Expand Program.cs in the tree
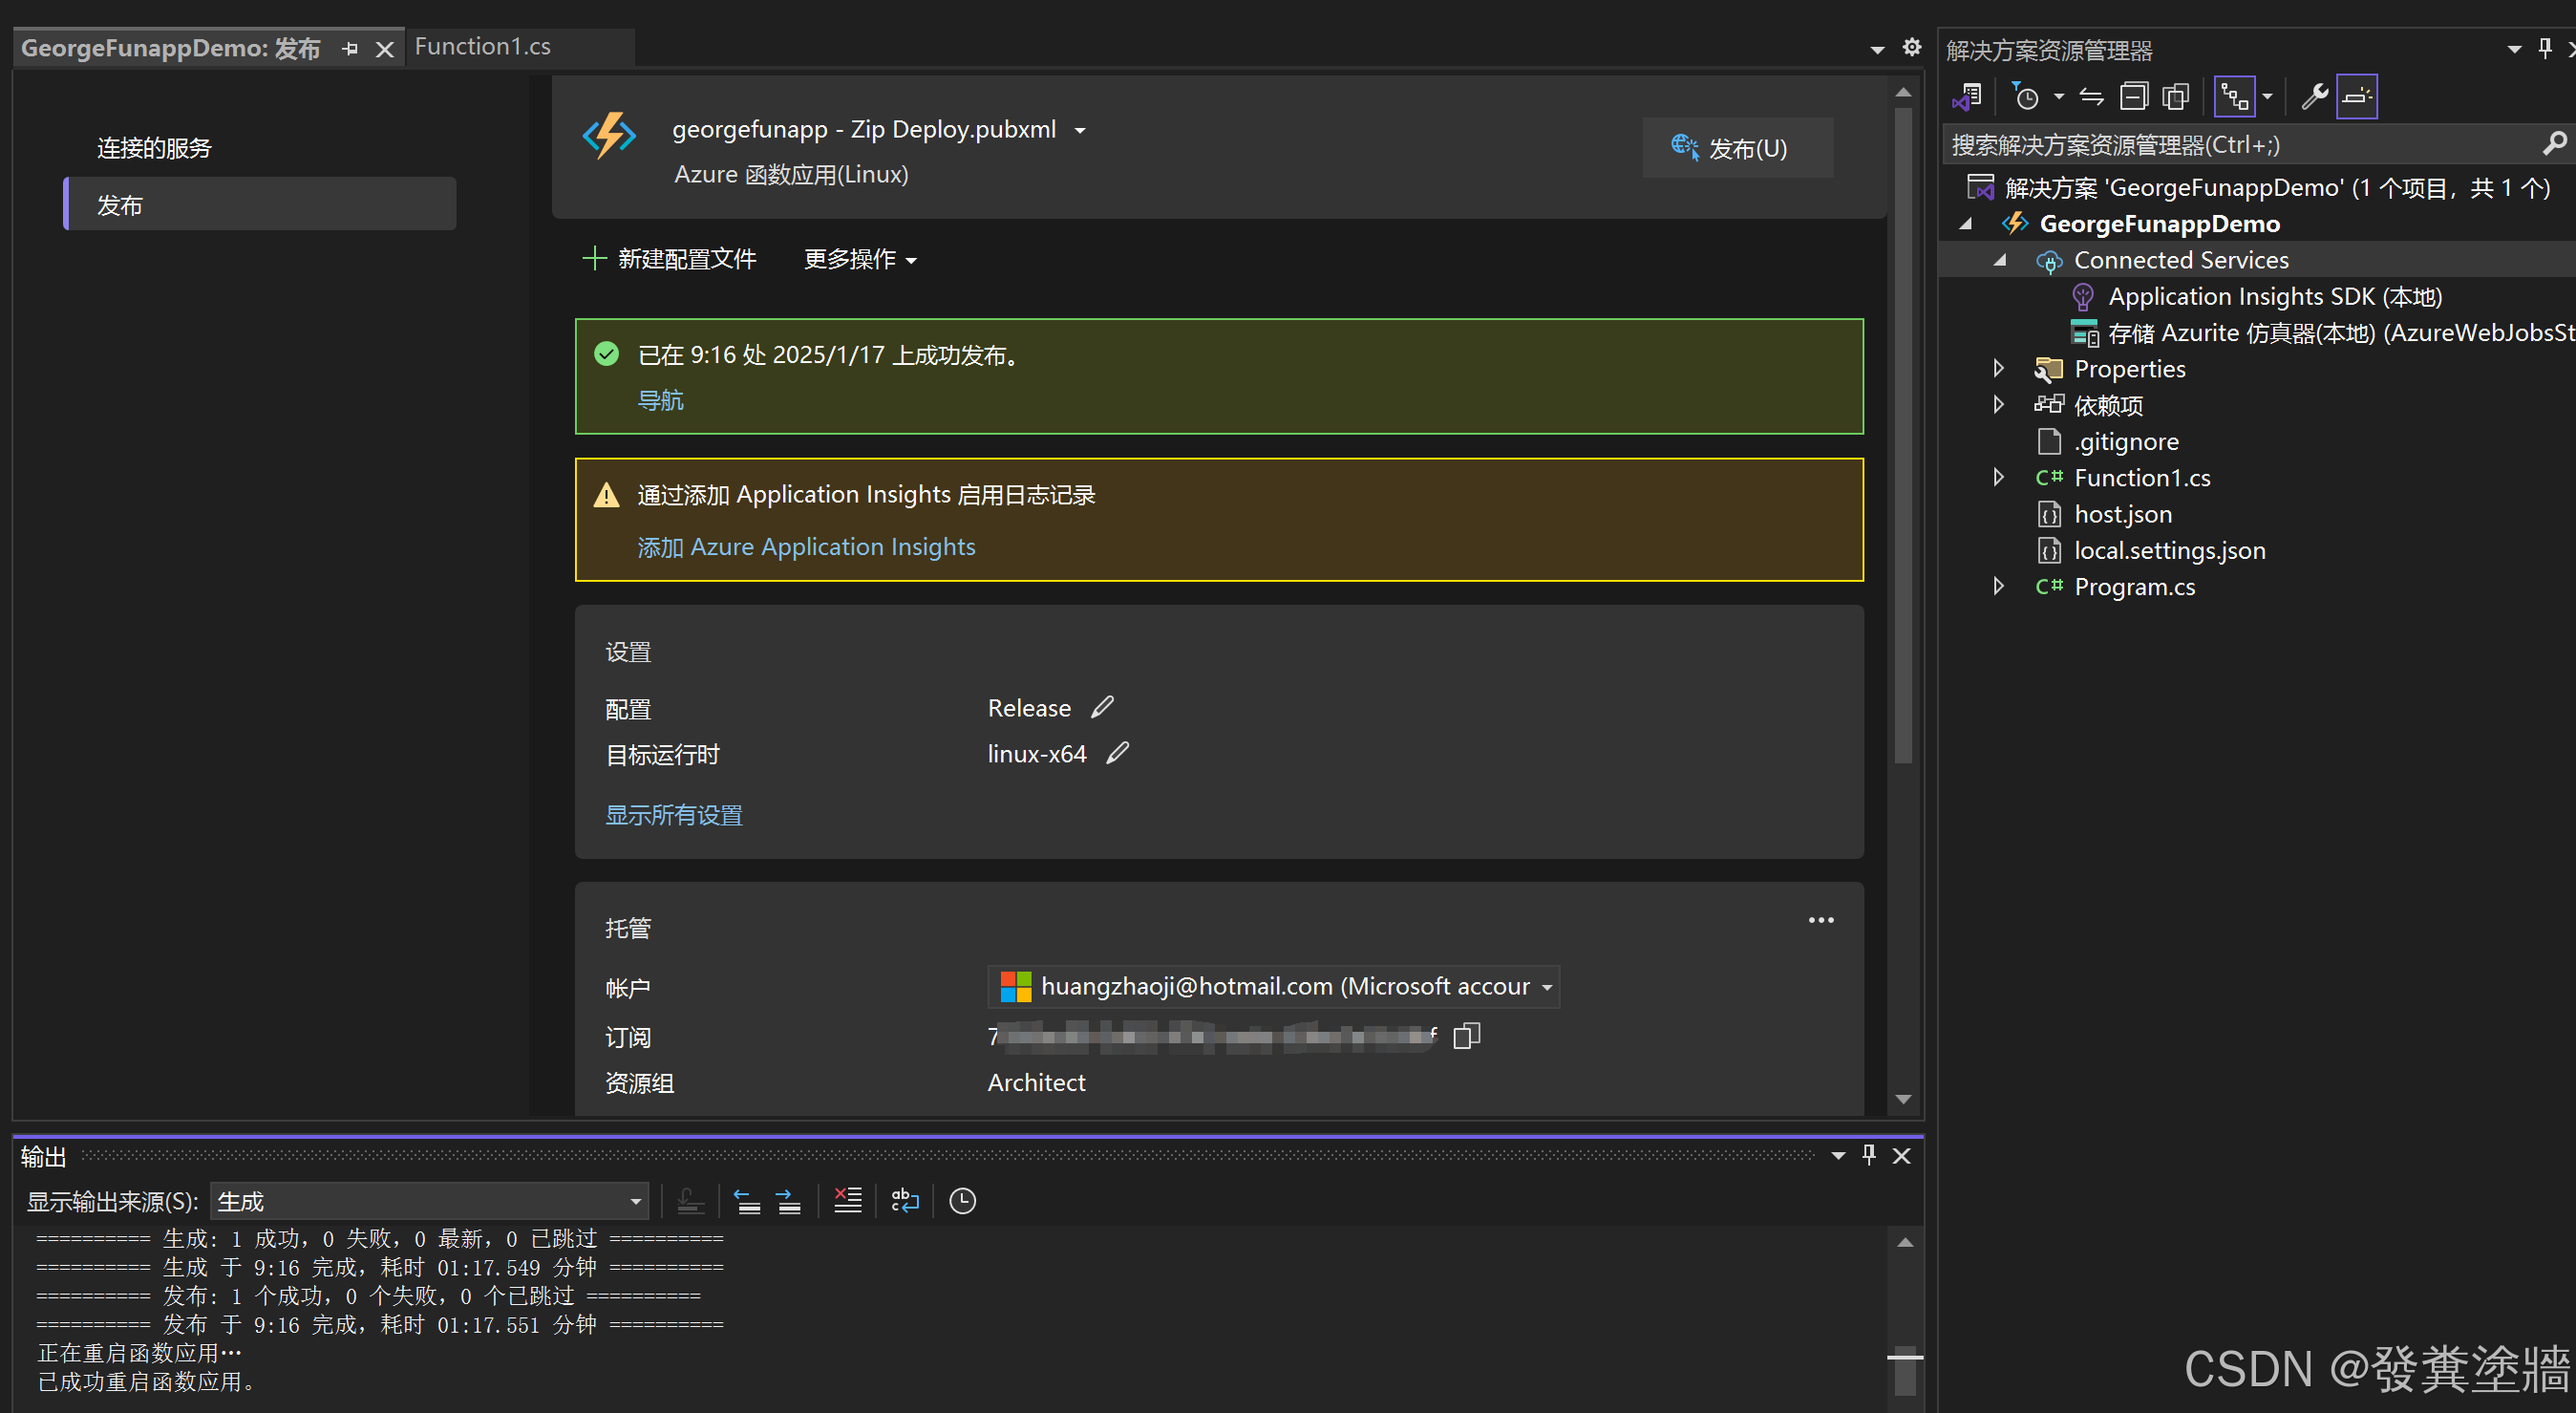The width and height of the screenshot is (2576, 1413). 1999,586
